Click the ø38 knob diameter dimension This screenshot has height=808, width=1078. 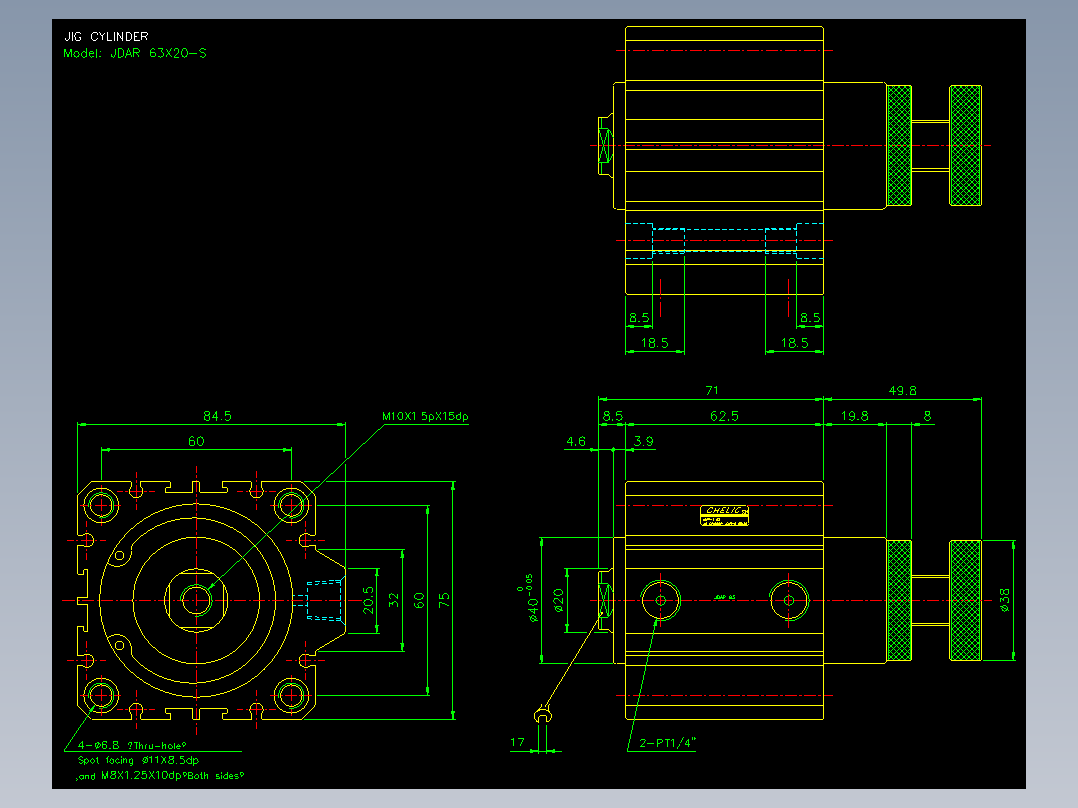coord(1004,600)
